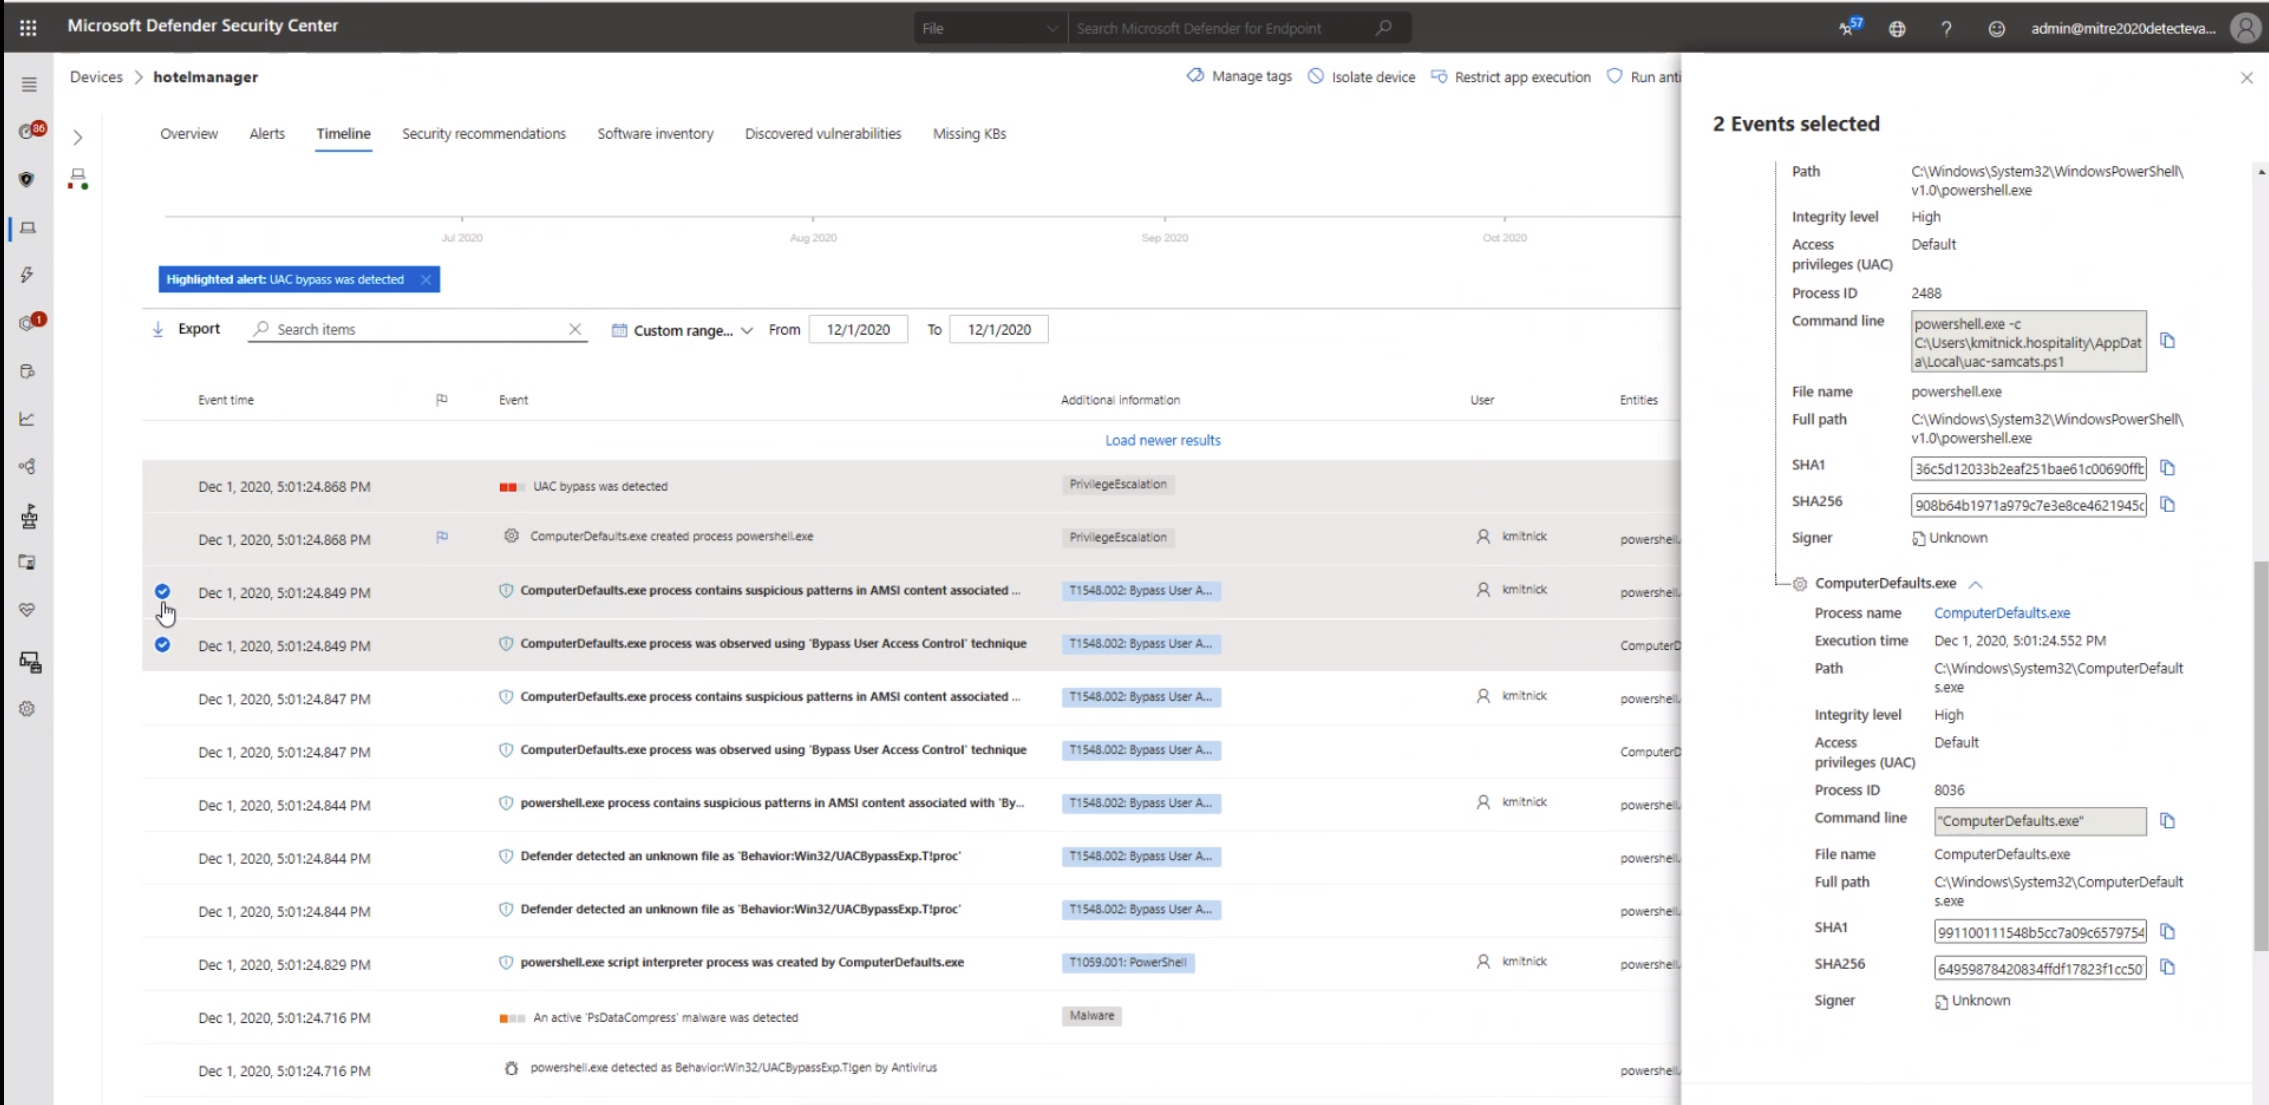Image resolution: width=2269 pixels, height=1105 pixels.
Task: Copy the powershell command line value
Action: tap(2167, 341)
